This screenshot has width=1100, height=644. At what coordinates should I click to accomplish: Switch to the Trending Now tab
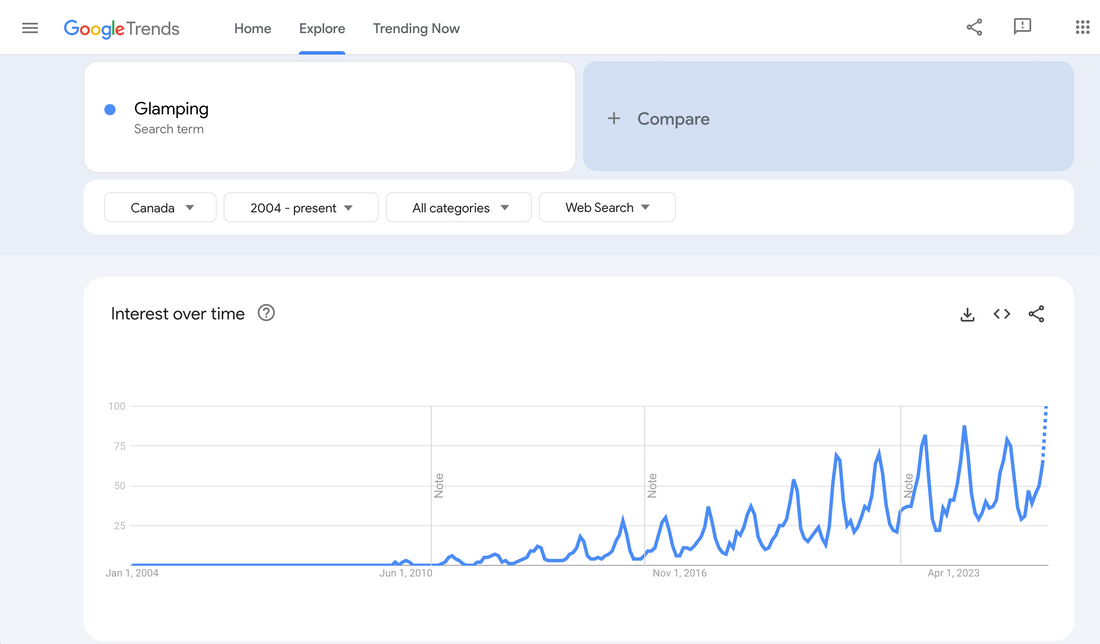click(416, 28)
